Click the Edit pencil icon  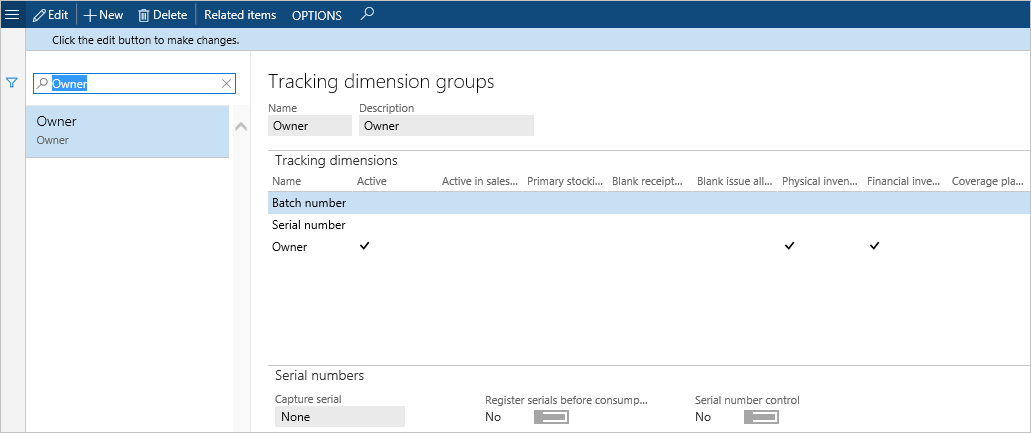tap(40, 15)
